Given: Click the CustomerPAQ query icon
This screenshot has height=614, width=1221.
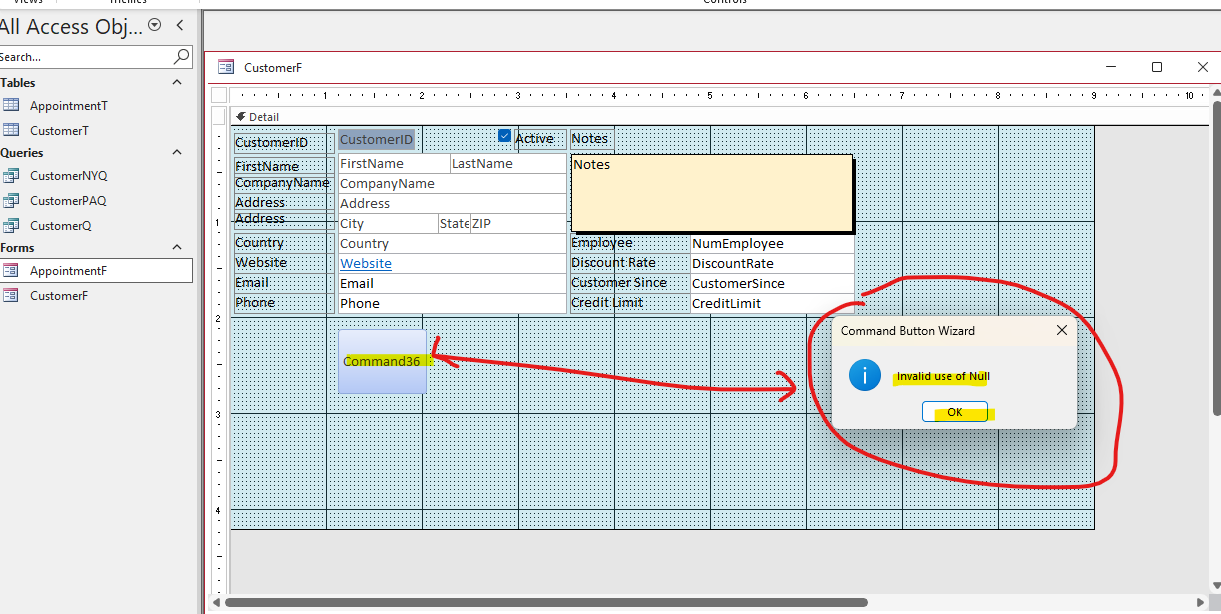Looking at the screenshot, I should (x=11, y=200).
